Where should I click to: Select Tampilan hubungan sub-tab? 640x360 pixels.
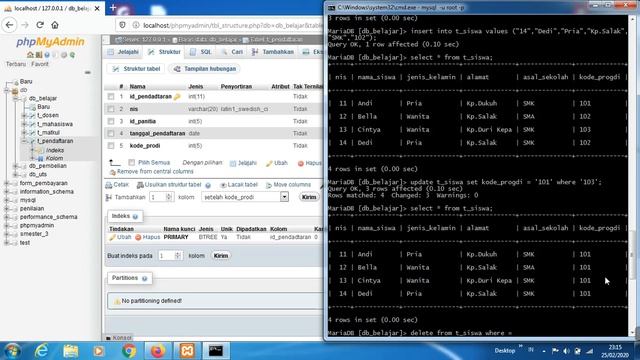tap(205, 69)
